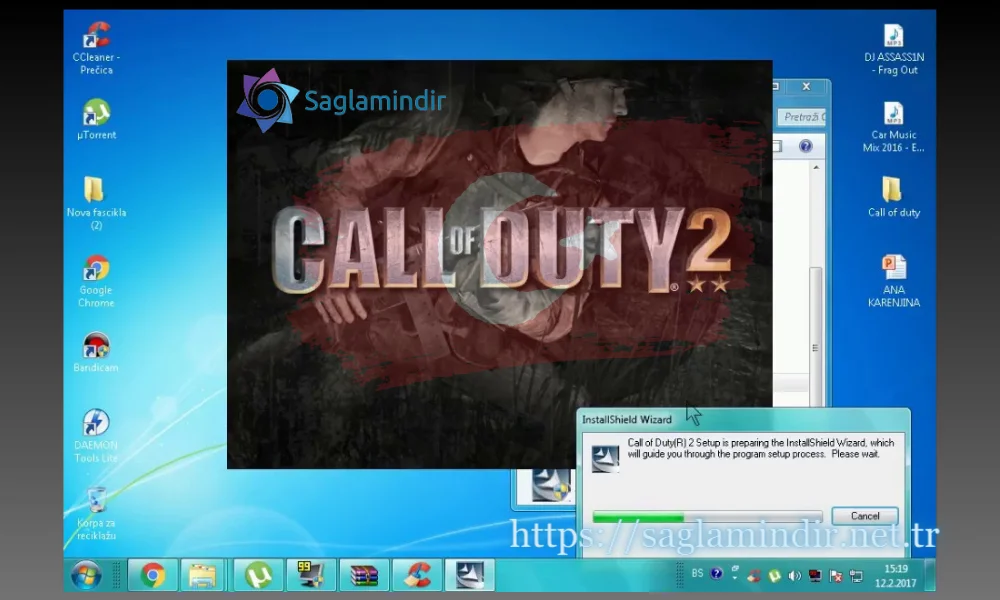1000x600 pixels.
Task: Open the volume speaker tray icon
Action: (795, 576)
